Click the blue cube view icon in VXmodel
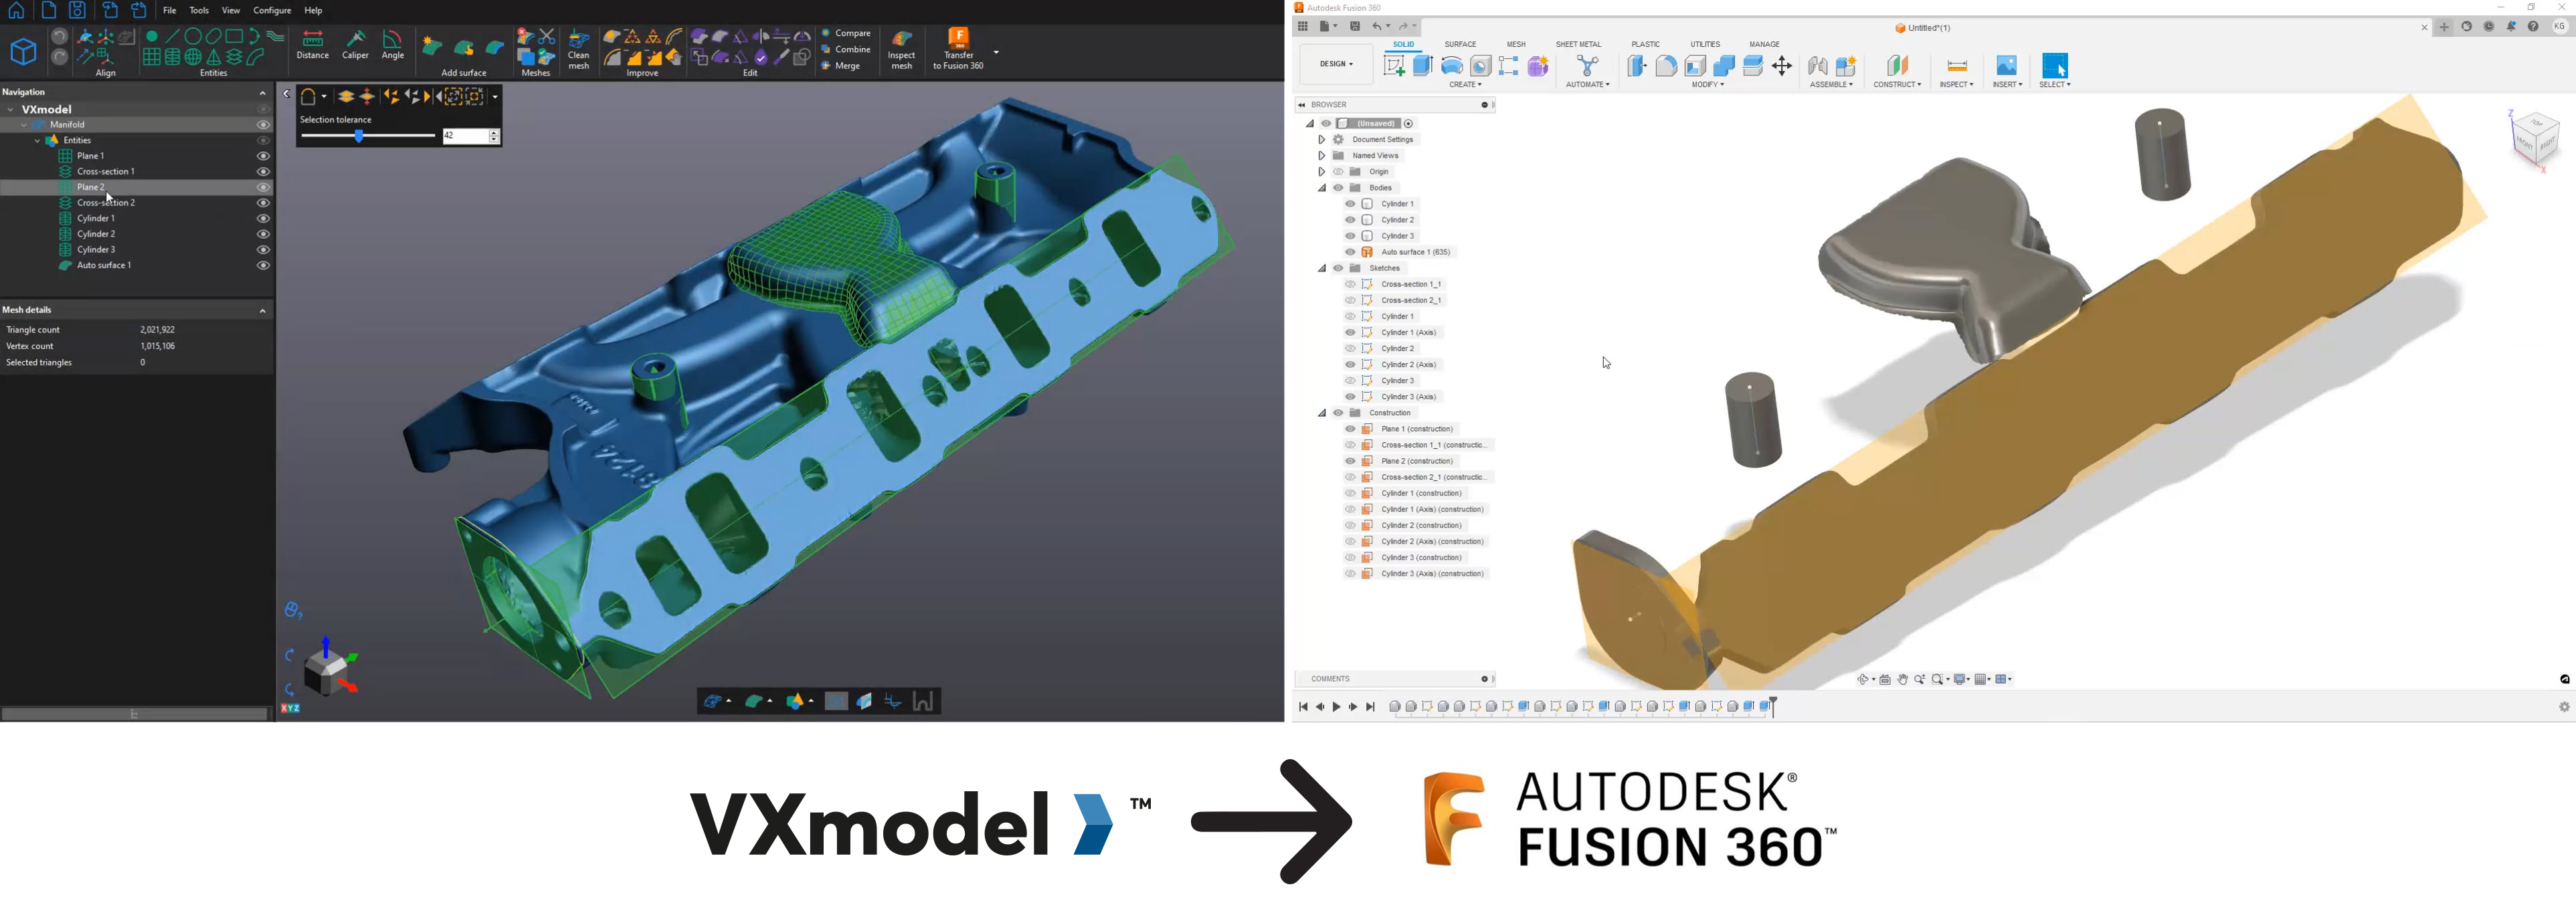The height and width of the screenshot is (919, 2576). click(23, 52)
